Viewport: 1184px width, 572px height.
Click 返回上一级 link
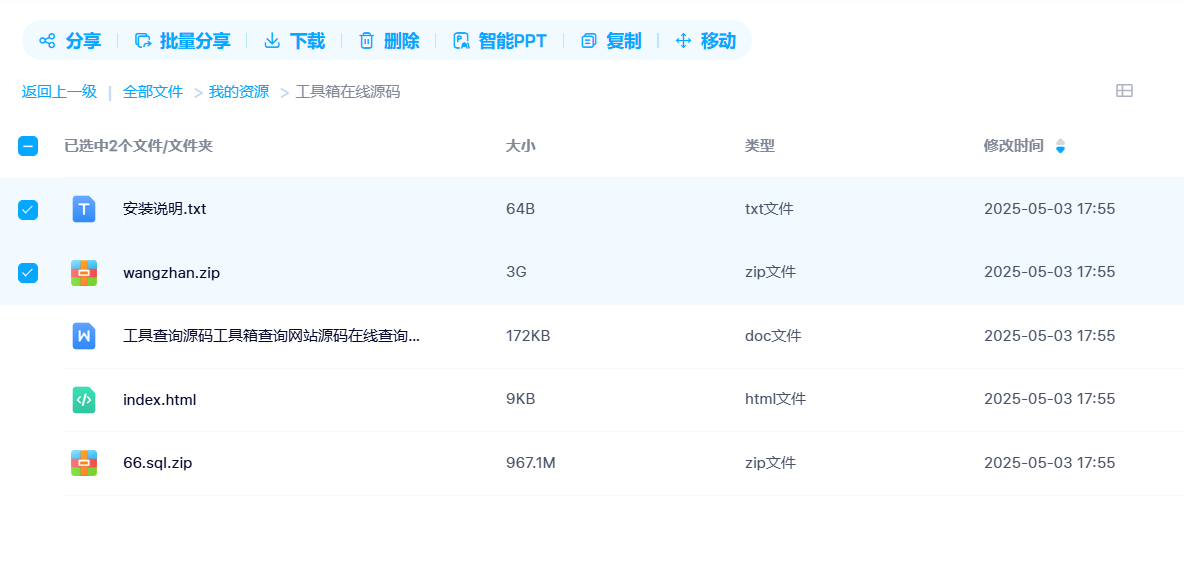(x=59, y=91)
